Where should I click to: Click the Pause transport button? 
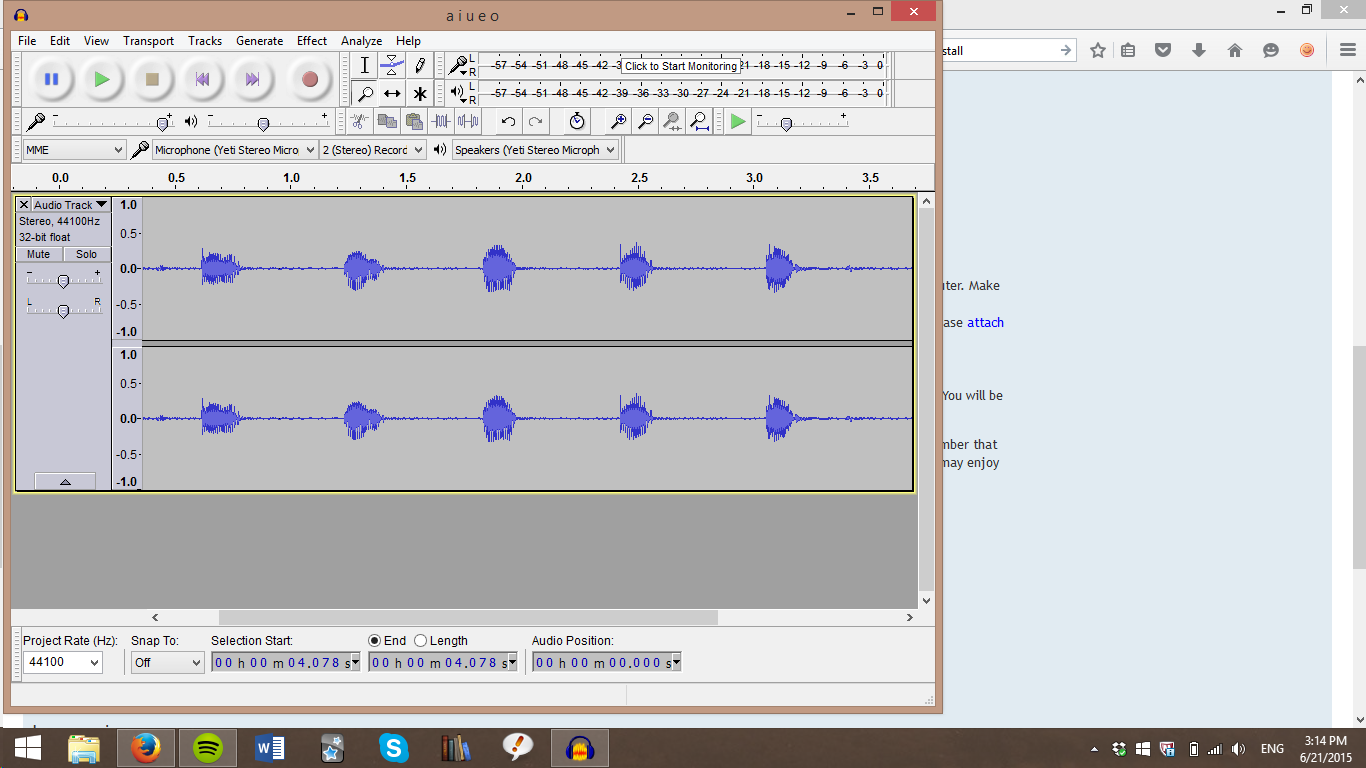pyautogui.click(x=51, y=79)
